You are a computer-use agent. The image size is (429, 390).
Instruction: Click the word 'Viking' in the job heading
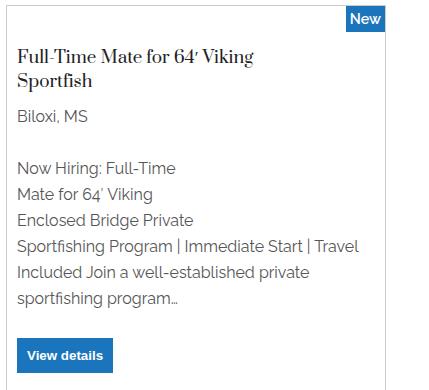(x=228, y=57)
